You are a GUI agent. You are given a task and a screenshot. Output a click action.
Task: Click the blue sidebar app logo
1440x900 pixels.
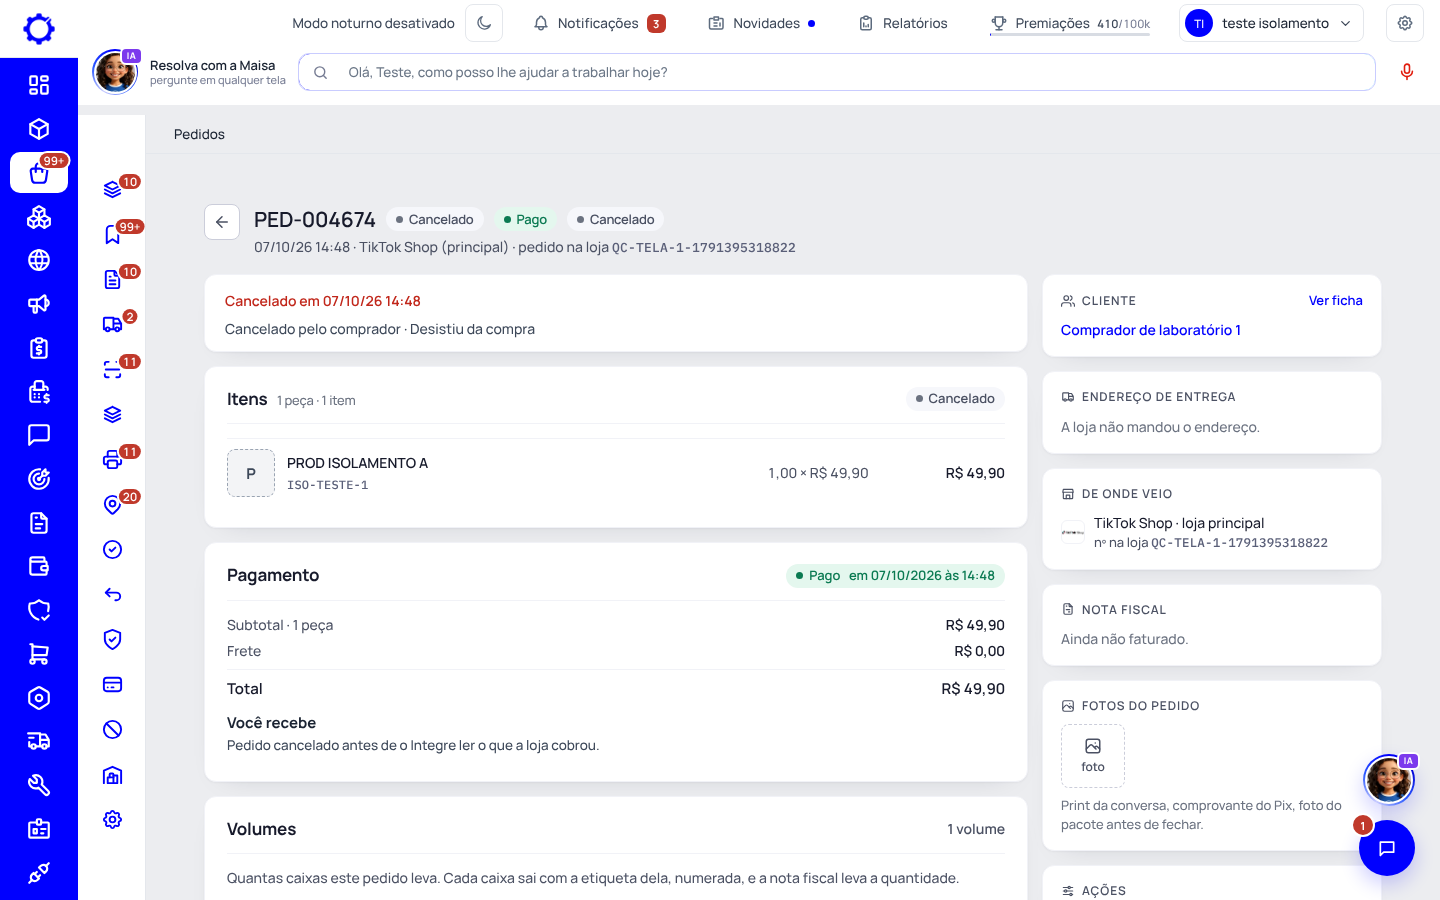click(39, 29)
